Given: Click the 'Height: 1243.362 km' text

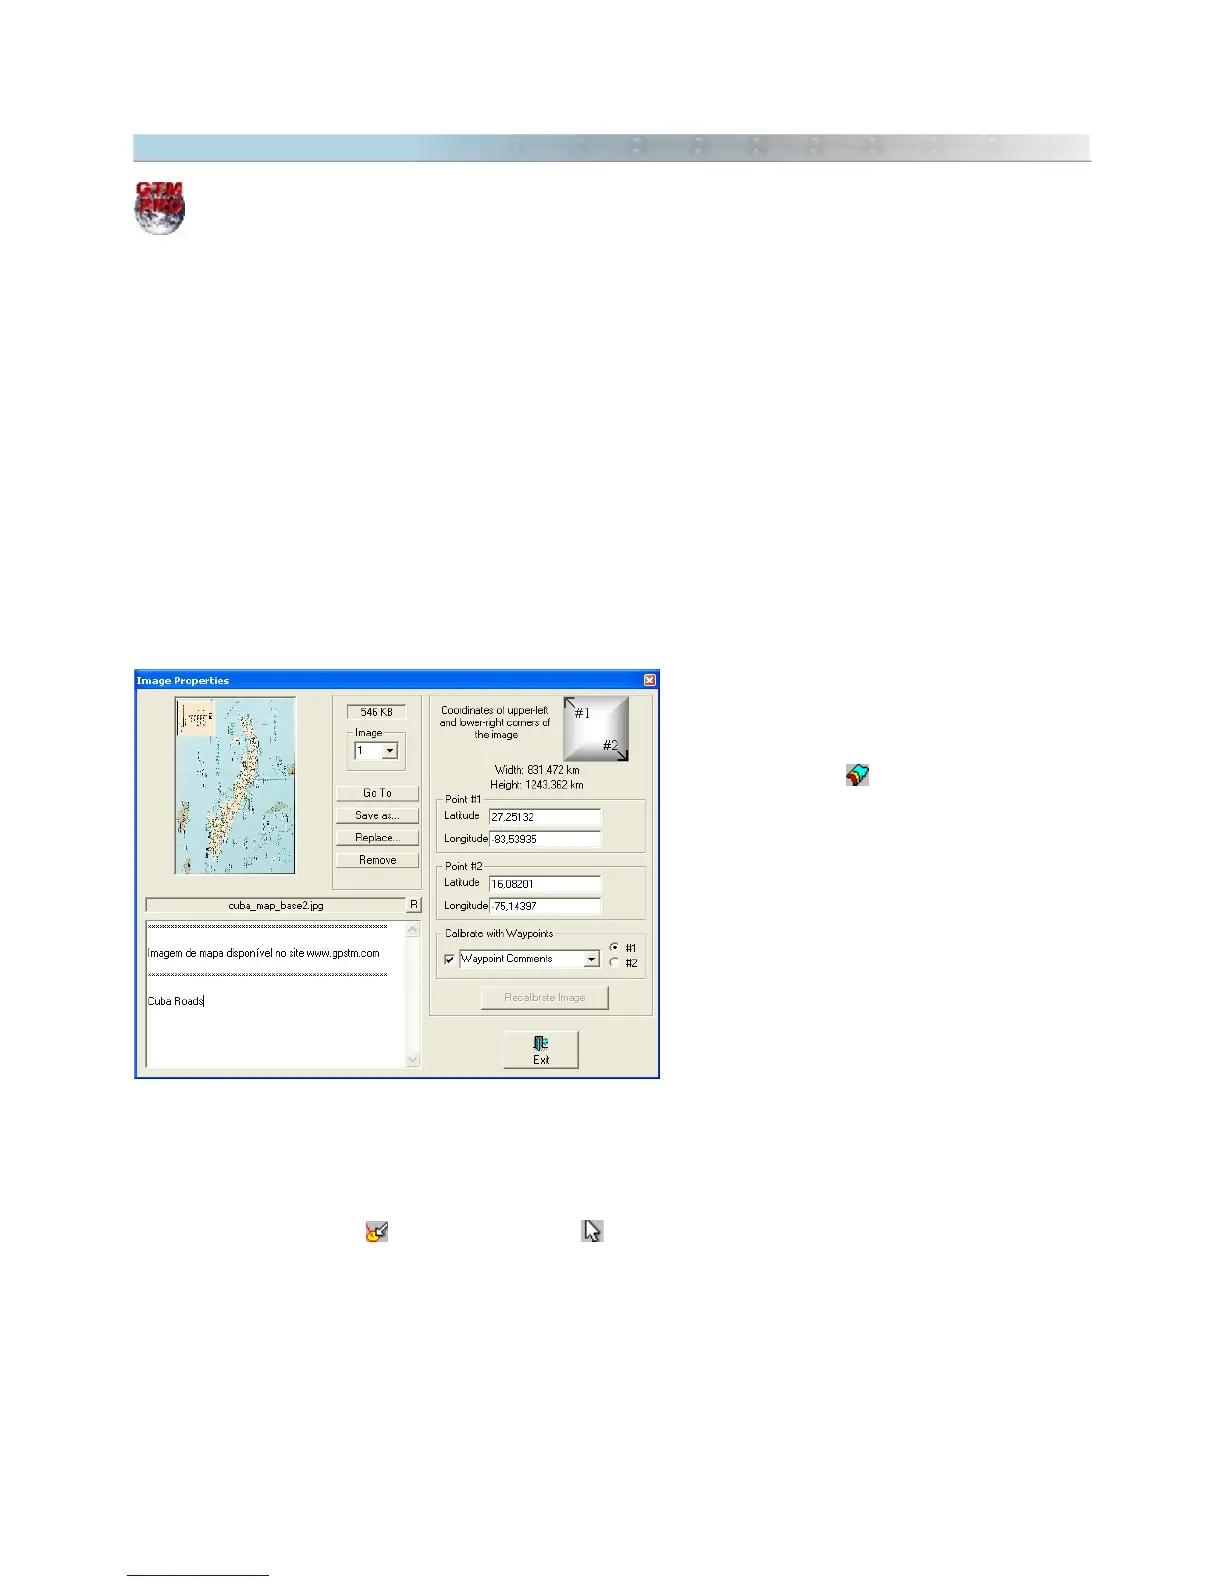Looking at the screenshot, I should coord(537,784).
